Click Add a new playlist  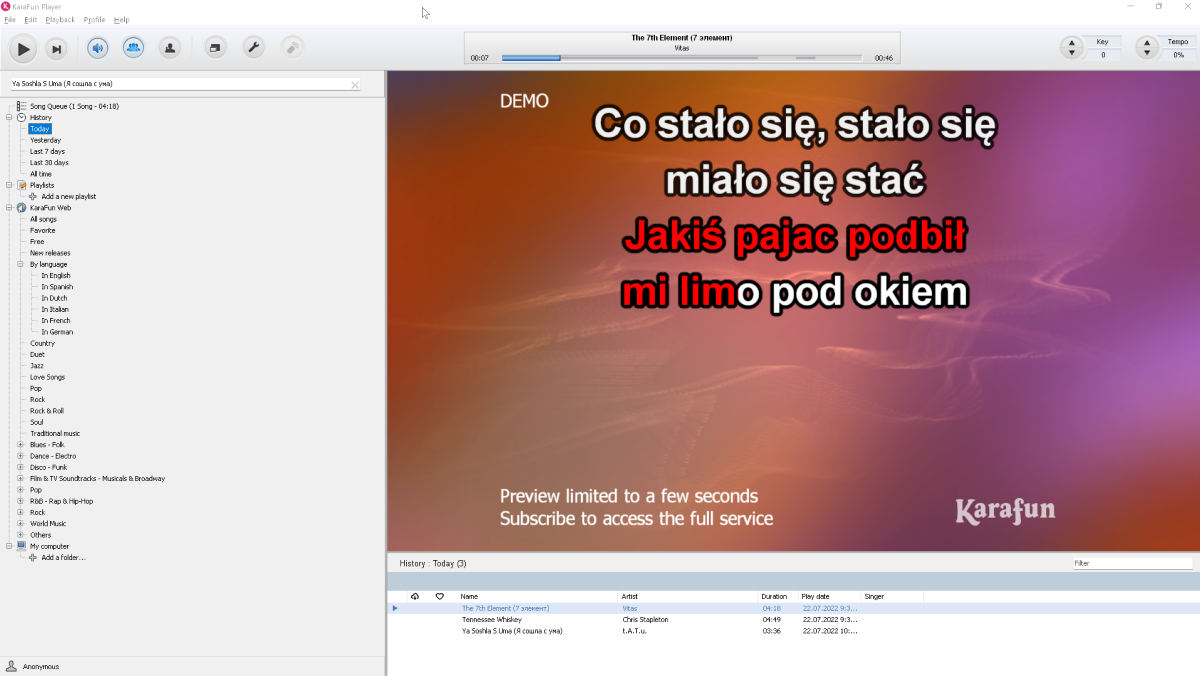click(69, 196)
